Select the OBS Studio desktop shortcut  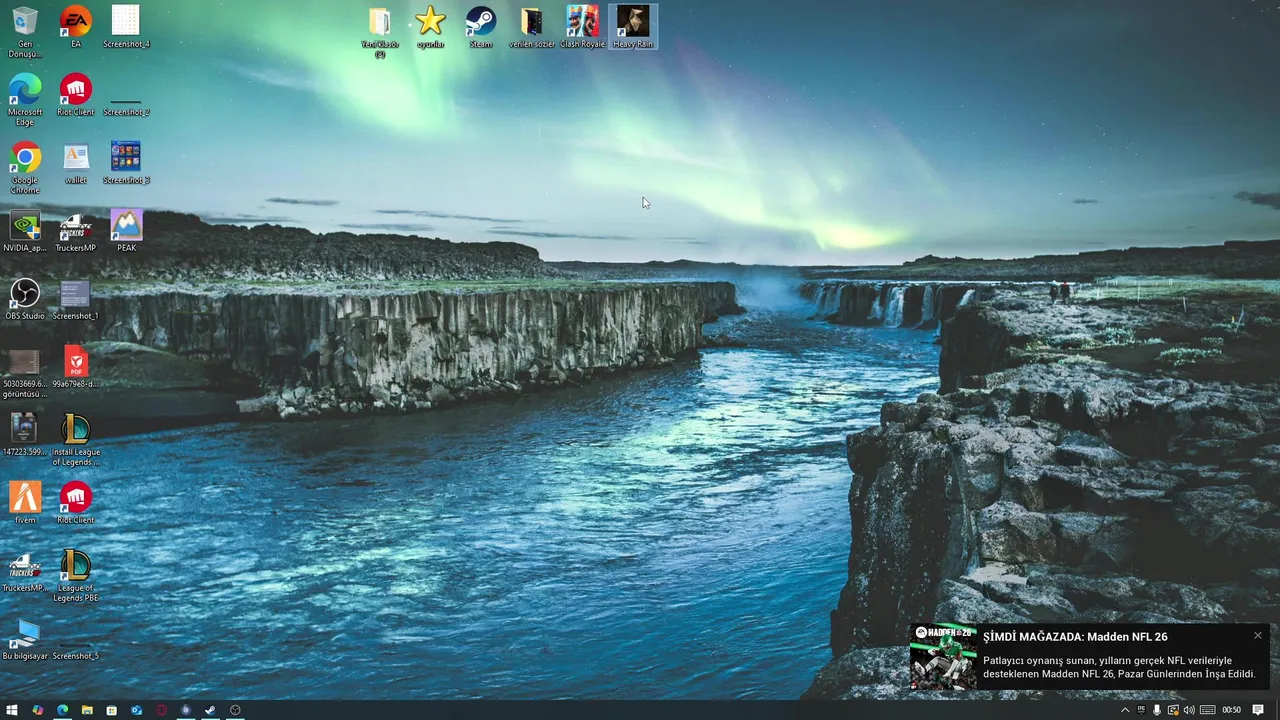pos(25,299)
